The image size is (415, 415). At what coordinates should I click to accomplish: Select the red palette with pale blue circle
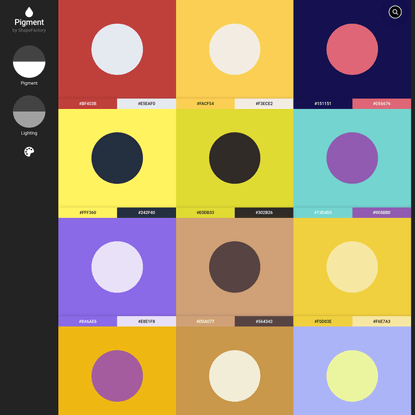pyautogui.click(x=117, y=49)
